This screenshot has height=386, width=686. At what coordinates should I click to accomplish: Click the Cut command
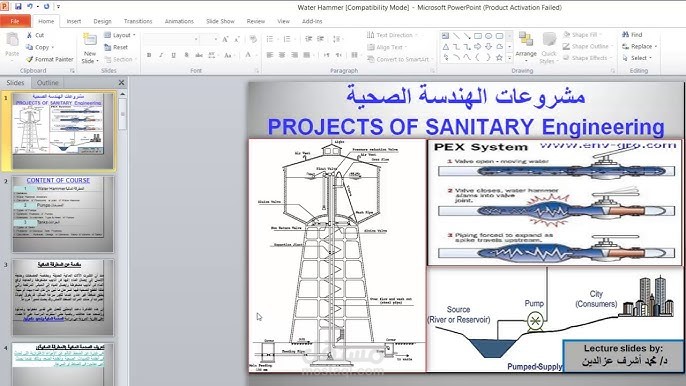click(x=35, y=35)
